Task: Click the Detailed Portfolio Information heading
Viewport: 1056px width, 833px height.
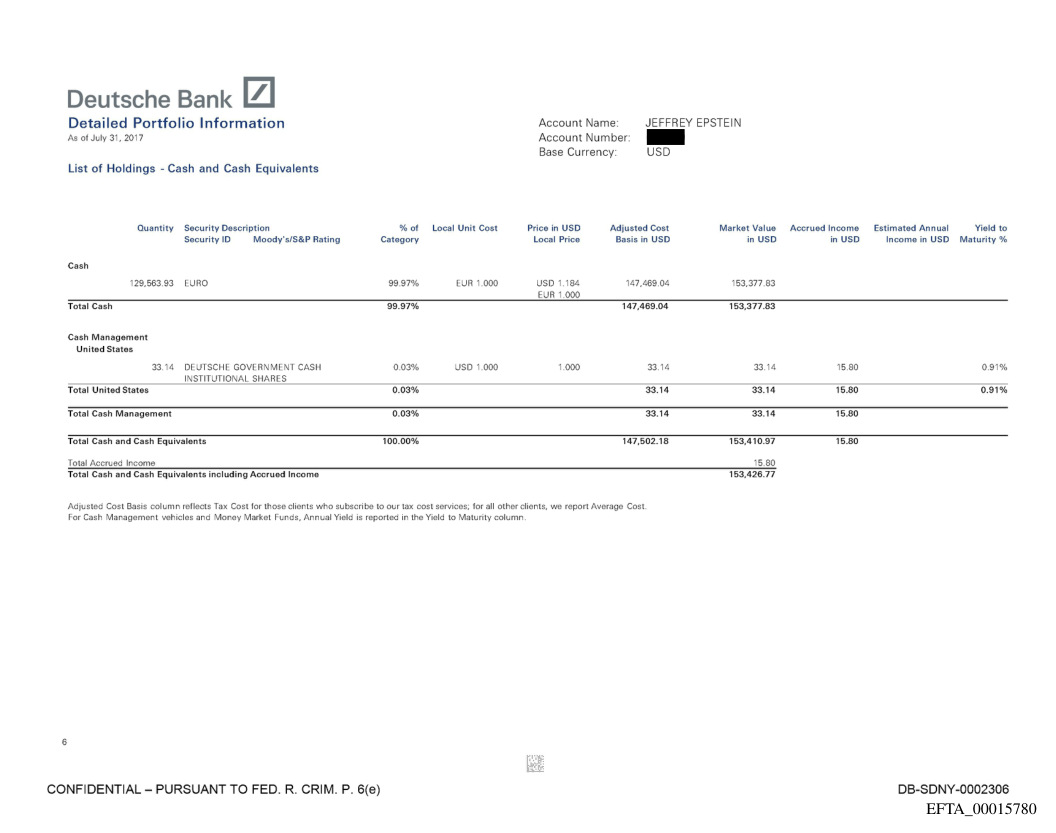Action: tap(176, 123)
